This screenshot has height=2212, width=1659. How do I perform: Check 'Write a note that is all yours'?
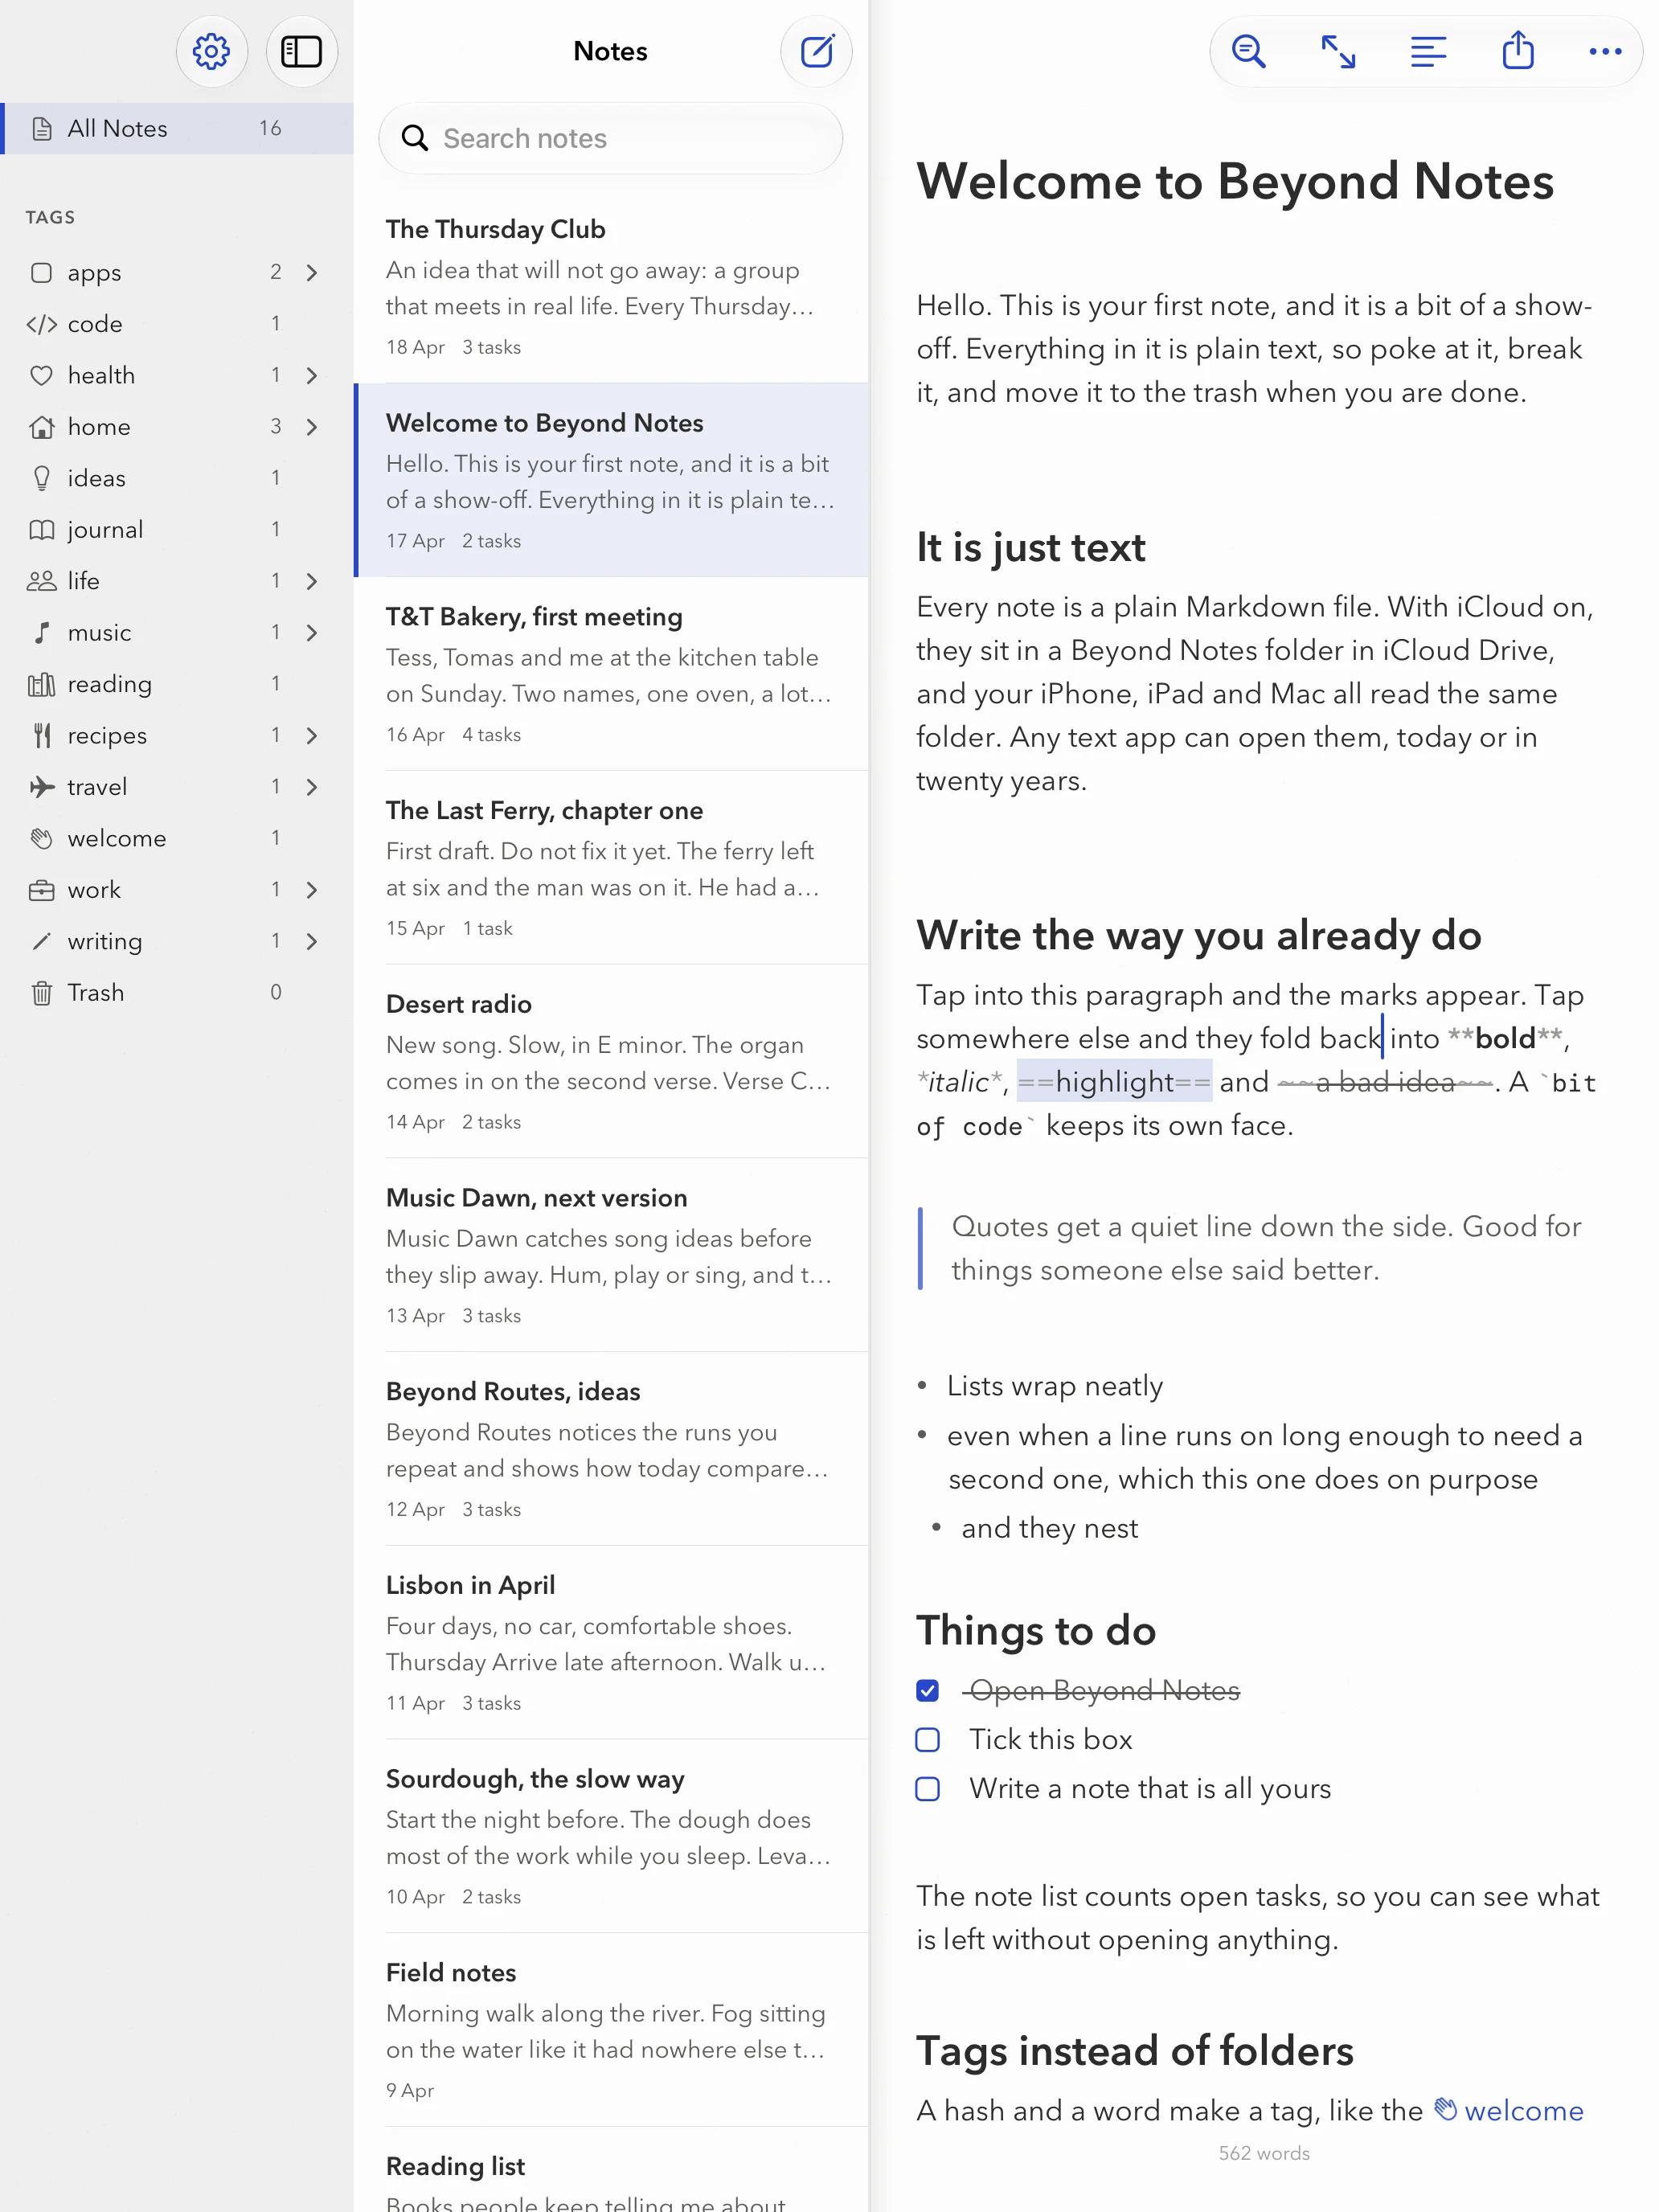click(928, 1790)
